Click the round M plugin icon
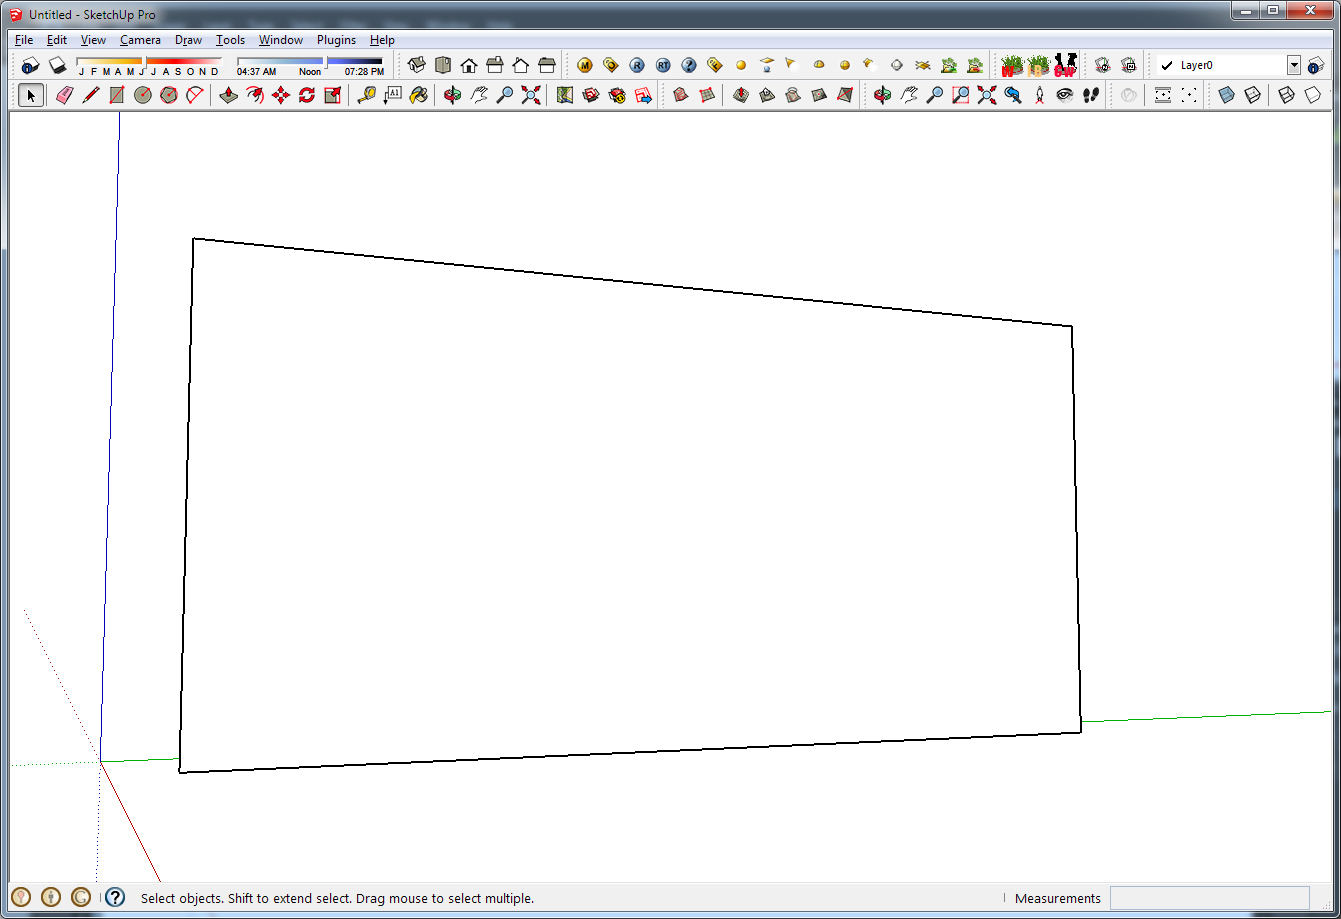The image size is (1341, 919). 585,65
